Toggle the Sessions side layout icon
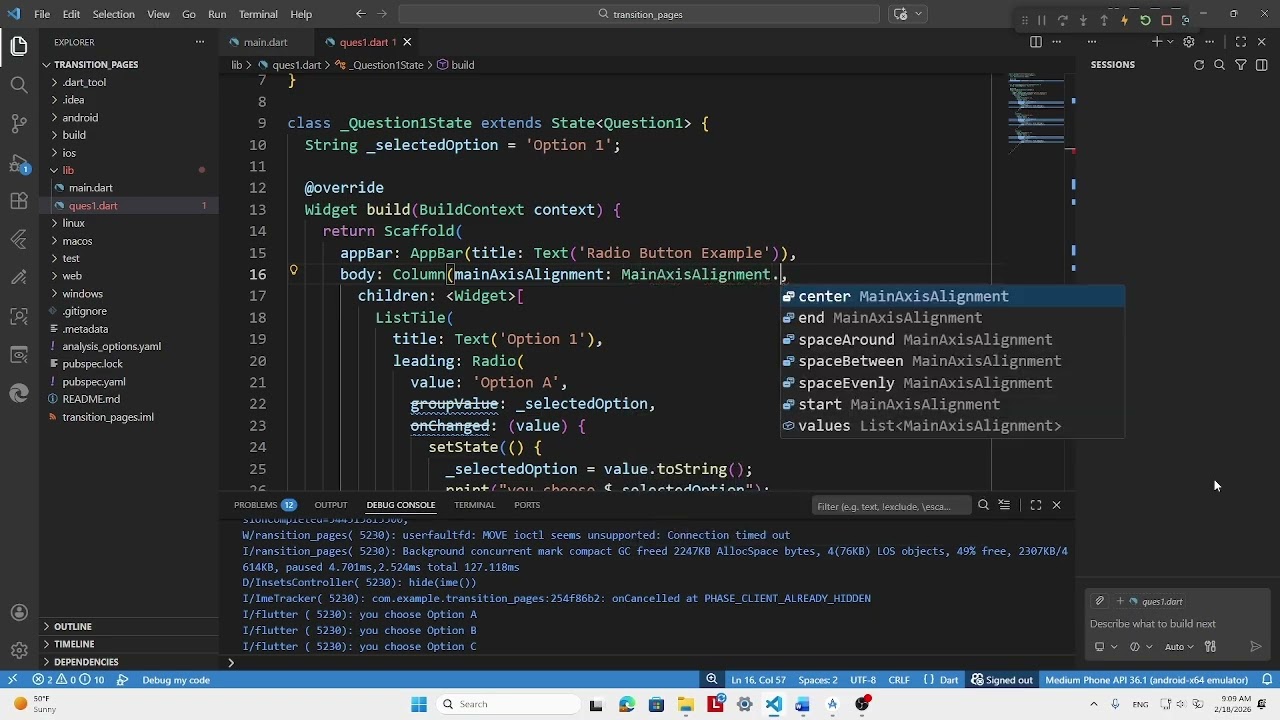This screenshot has width=1280, height=720. 1262,65
